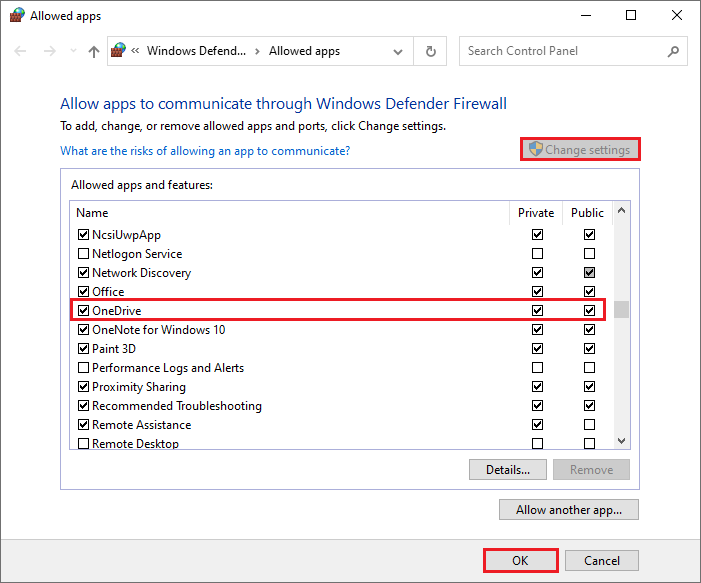The width and height of the screenshot is (701, 583).
Task: Click the Public column header
Action: tap(587, 213)
